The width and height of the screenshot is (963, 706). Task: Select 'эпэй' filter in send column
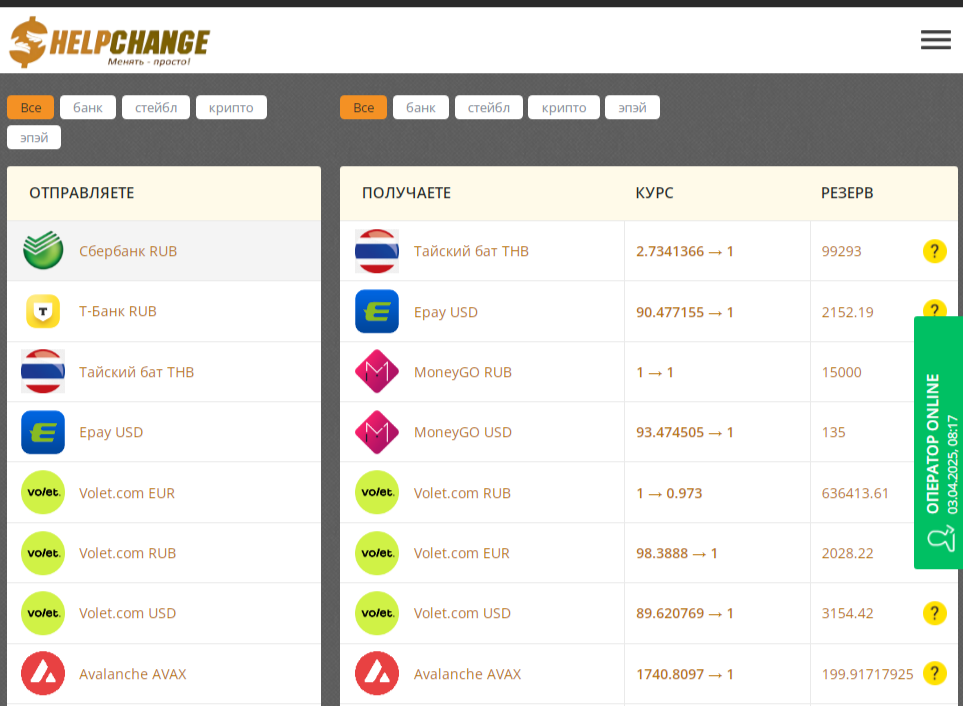click(34, 138)
